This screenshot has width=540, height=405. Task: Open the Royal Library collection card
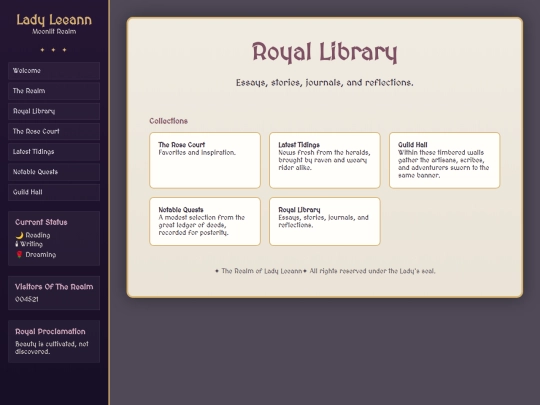click(325, 221)
